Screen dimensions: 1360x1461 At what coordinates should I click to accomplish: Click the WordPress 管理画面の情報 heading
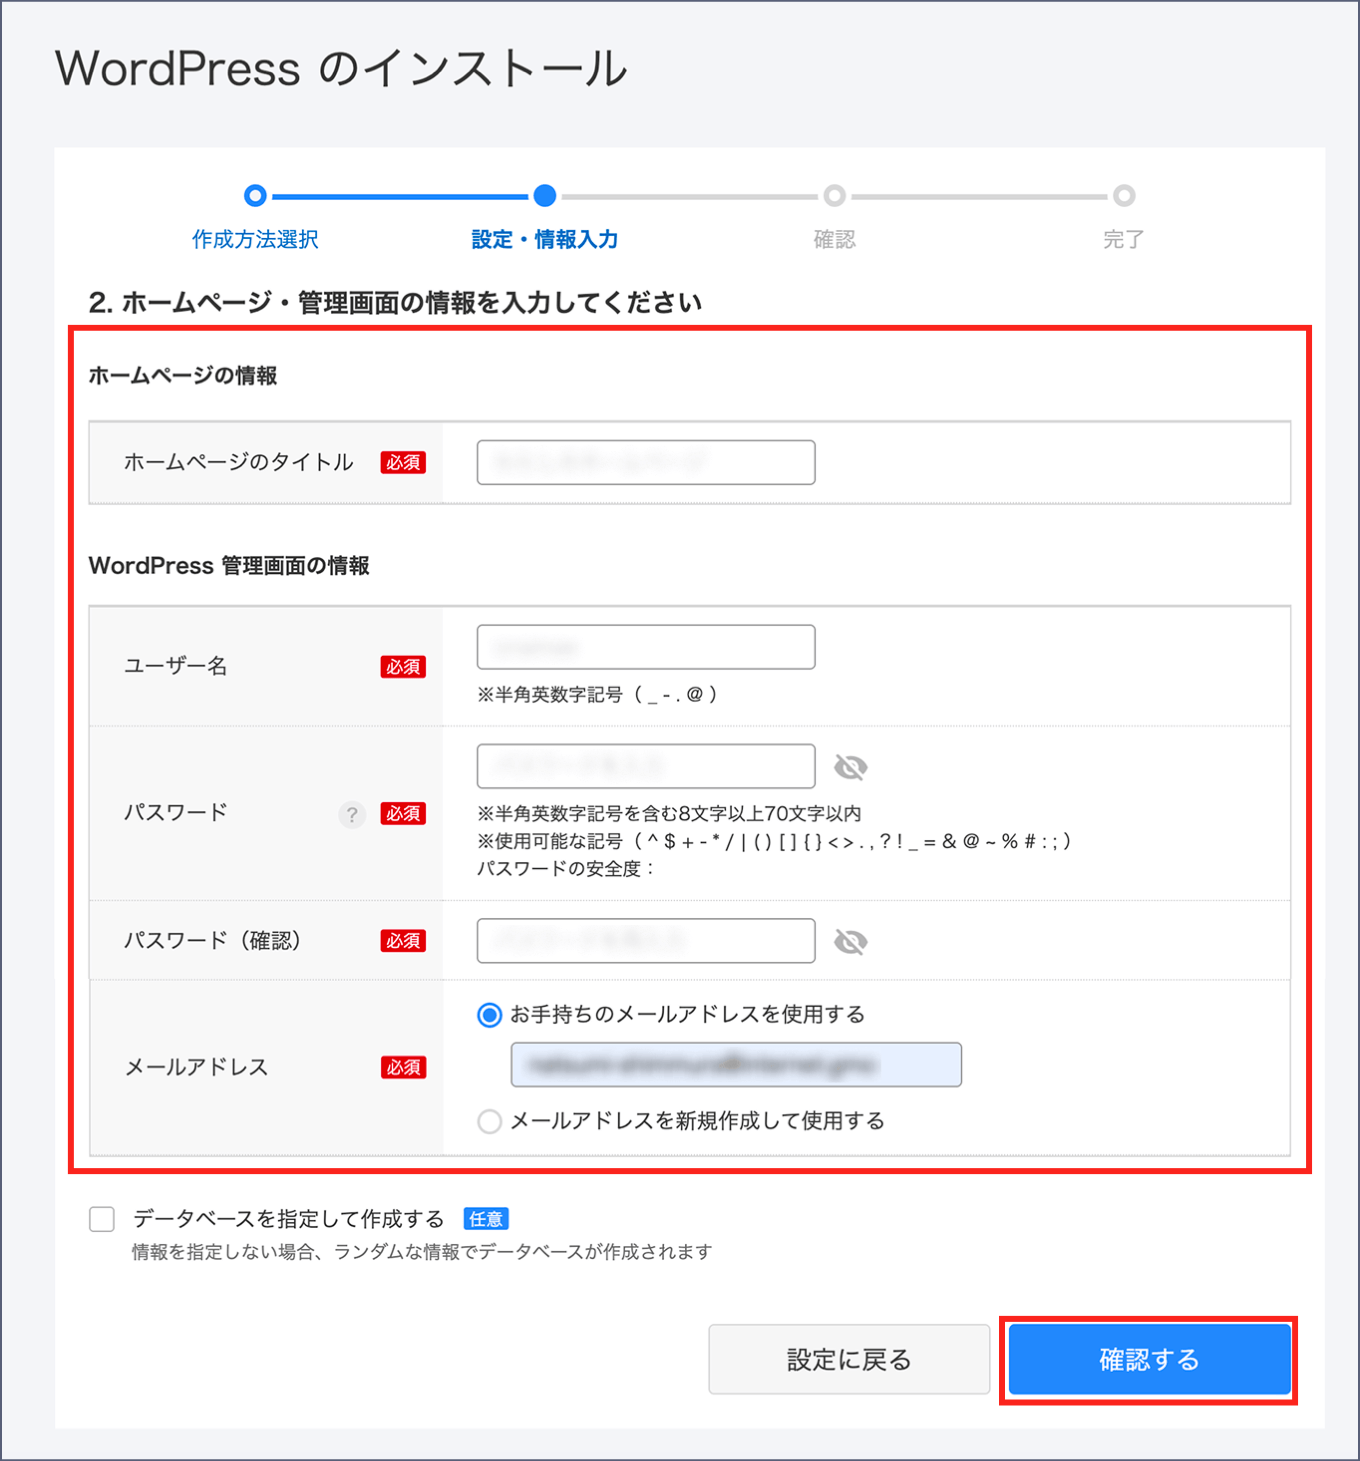(229, 565)
